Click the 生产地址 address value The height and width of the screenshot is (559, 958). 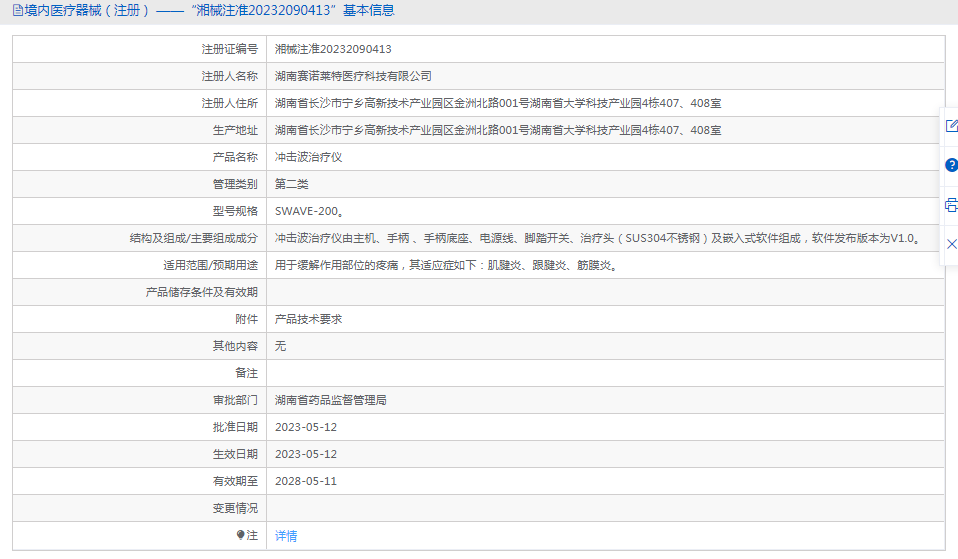(498, 130)
